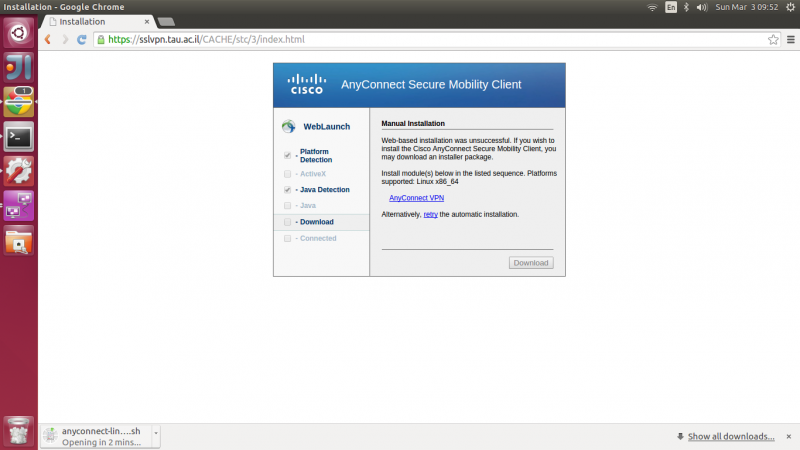Click the retry automatic installation link
Viewport: 800px width, 450px height.
click(430, 214)
